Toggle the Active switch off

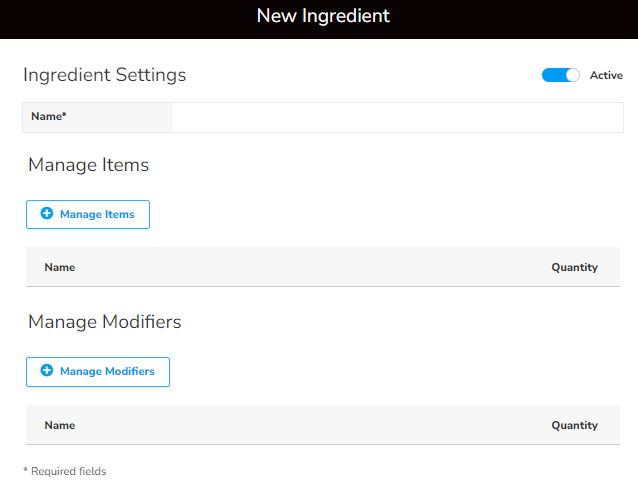pos(560,75)
